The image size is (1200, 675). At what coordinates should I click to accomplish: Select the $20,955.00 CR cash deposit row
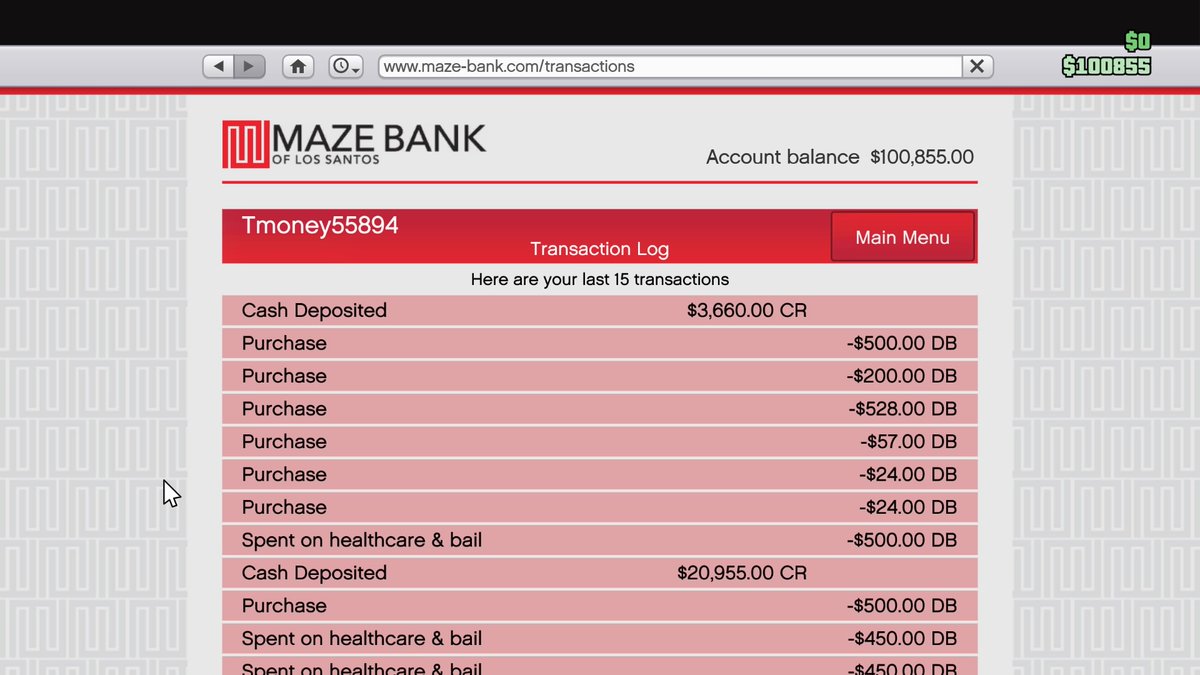pos(599,573)
